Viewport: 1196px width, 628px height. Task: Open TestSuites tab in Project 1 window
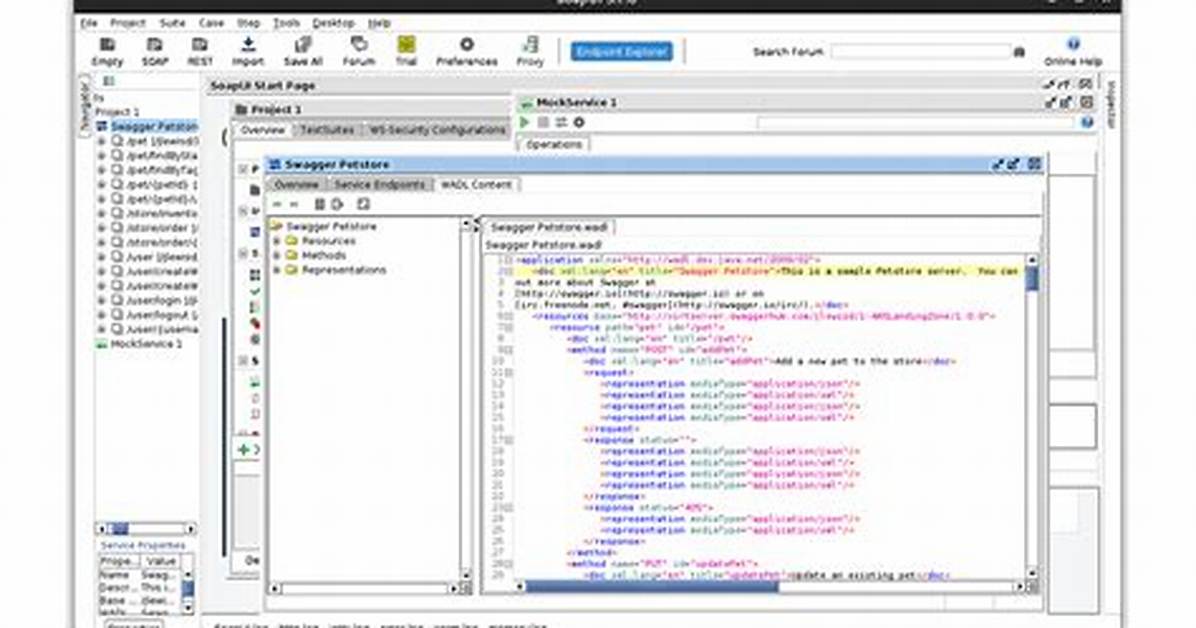[x=326, y=130]
